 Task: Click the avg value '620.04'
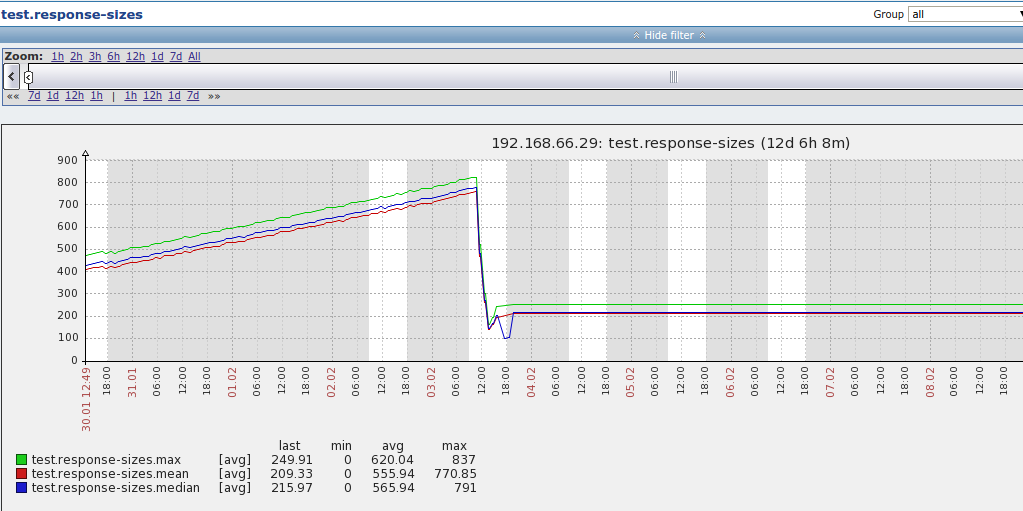click(393, 460)
